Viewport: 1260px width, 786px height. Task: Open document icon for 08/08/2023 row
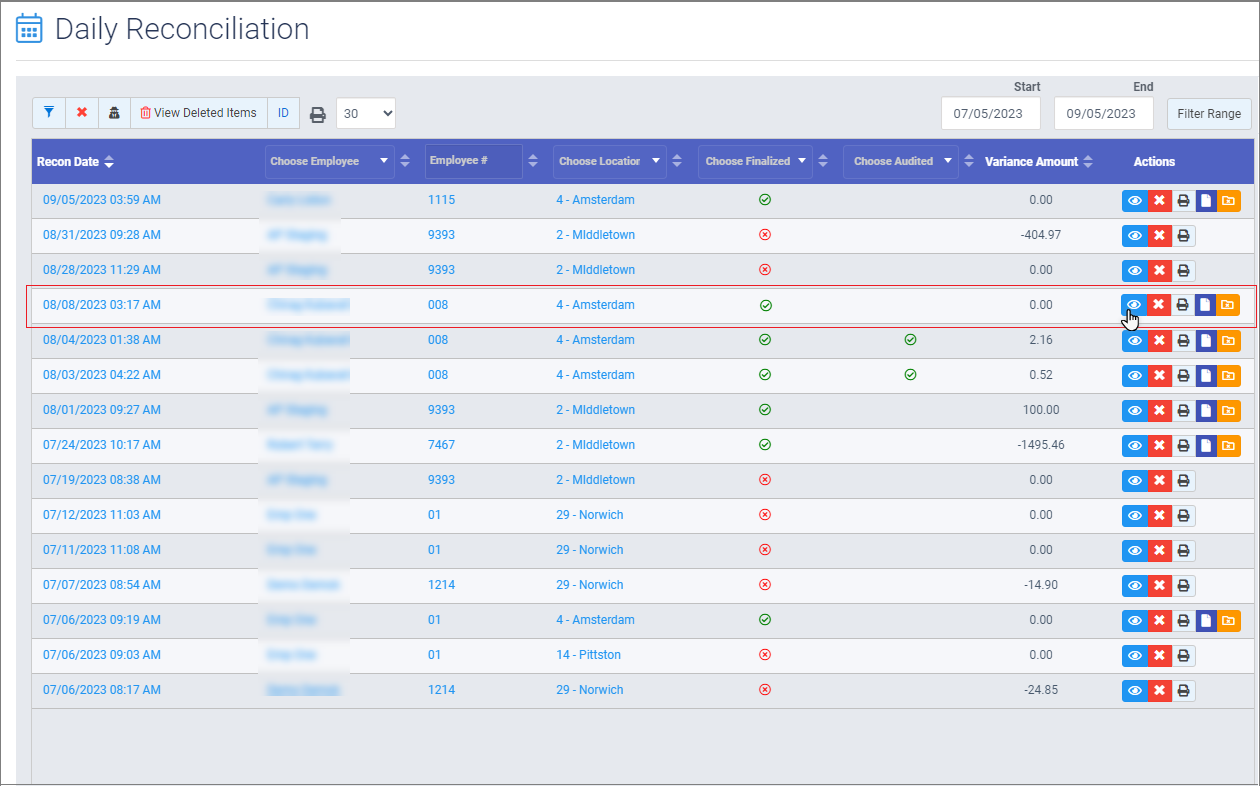tap(1206, 305)
